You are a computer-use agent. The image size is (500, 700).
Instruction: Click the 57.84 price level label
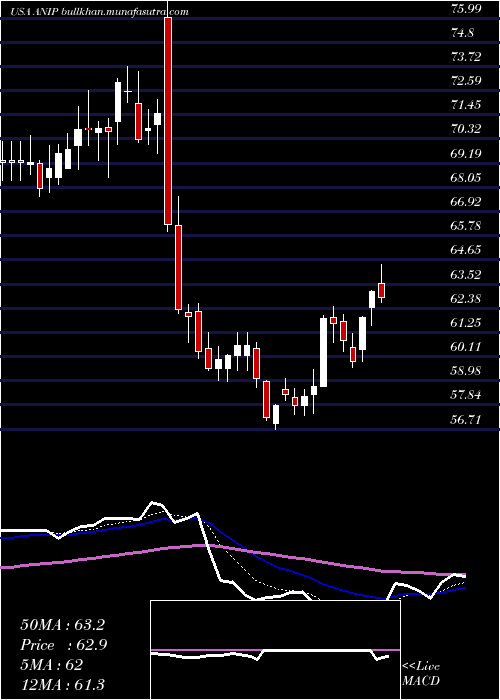pyautogui.click(x=465, y=395)
